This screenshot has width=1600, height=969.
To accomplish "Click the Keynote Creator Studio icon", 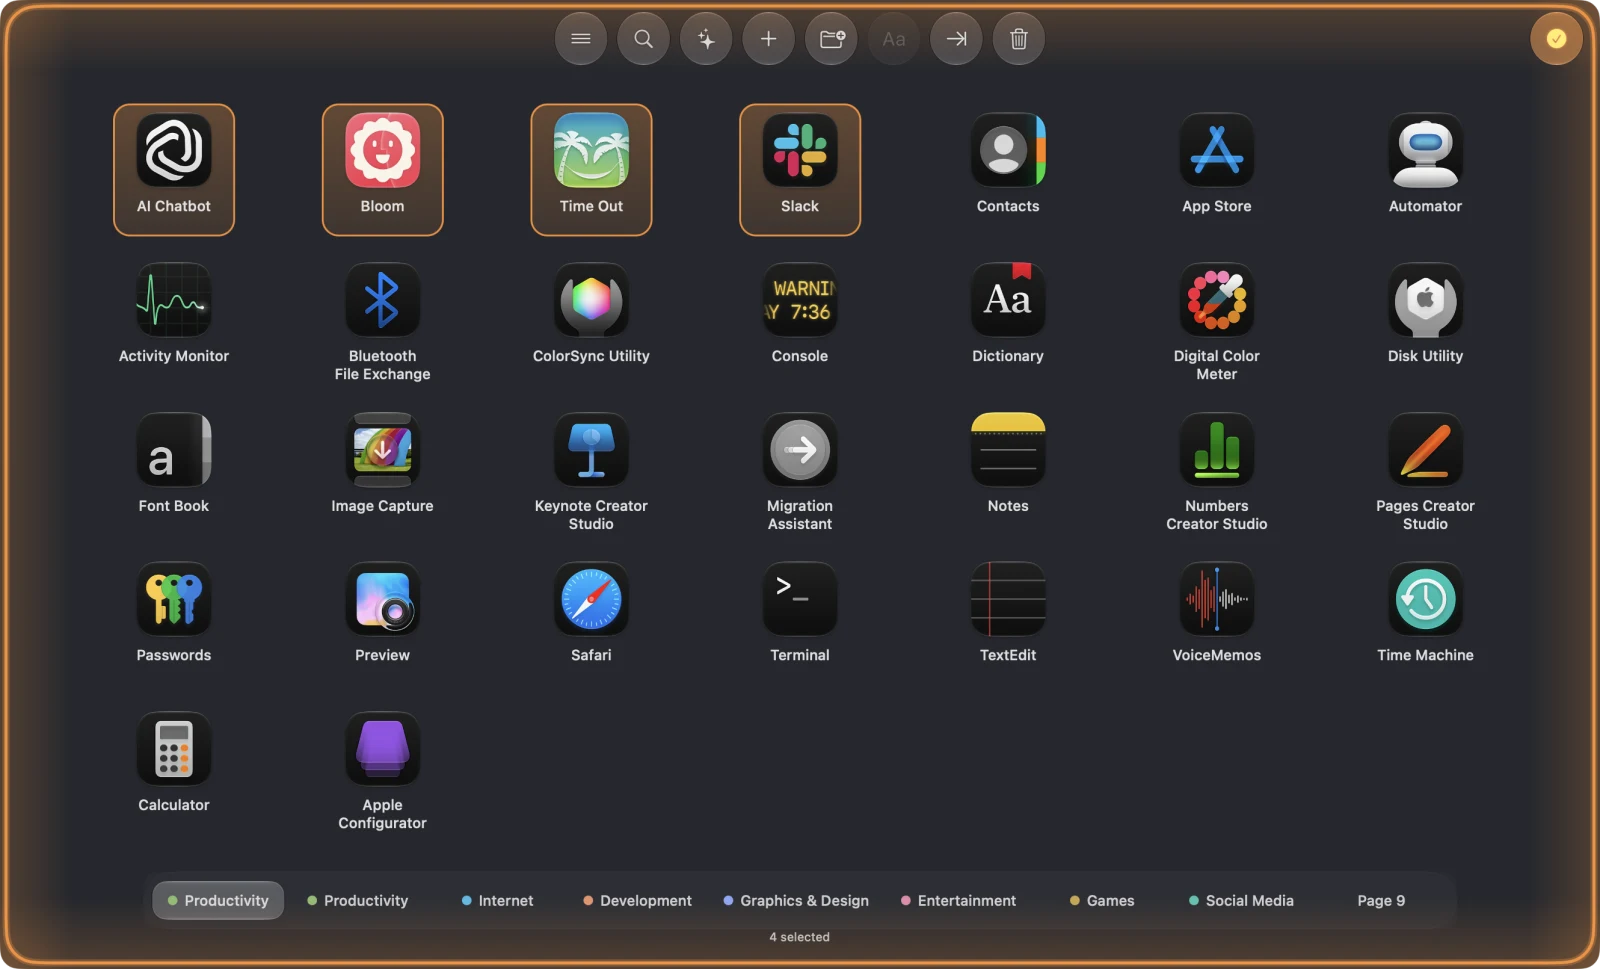I will pyautogui.click(x=591, y=450).
